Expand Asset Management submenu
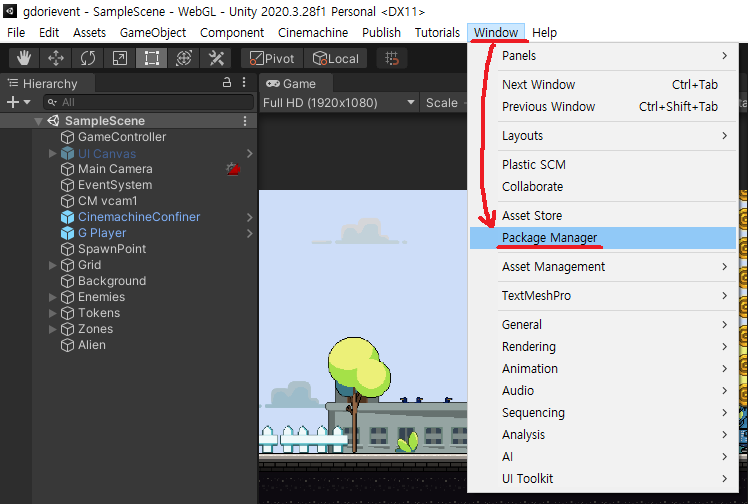 (x=603, y=267)
